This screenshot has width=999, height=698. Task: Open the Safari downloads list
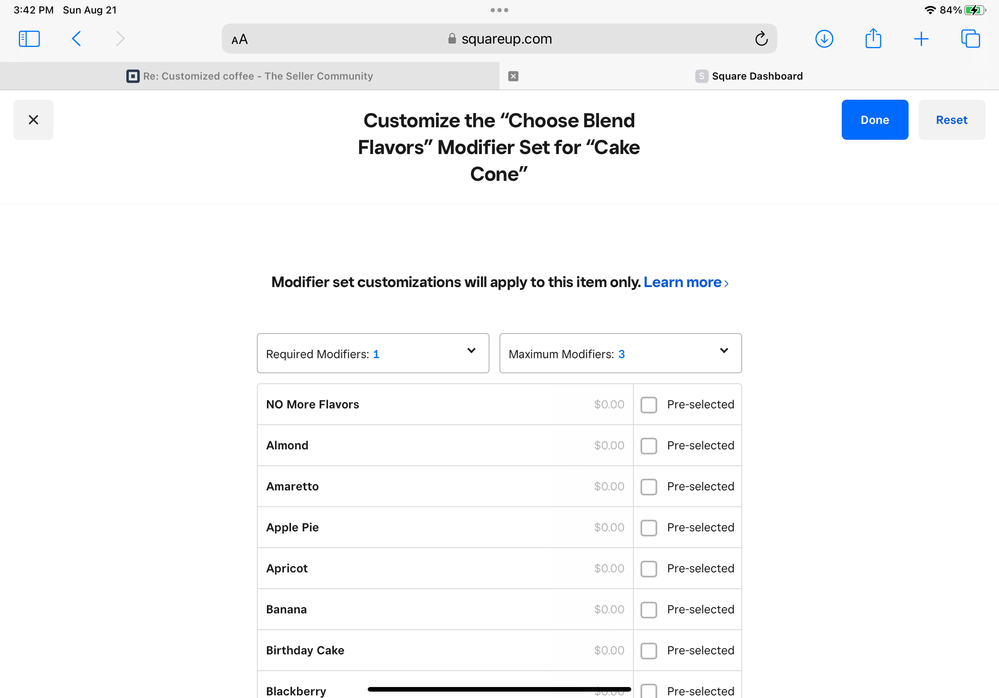(x=824, y=39)
